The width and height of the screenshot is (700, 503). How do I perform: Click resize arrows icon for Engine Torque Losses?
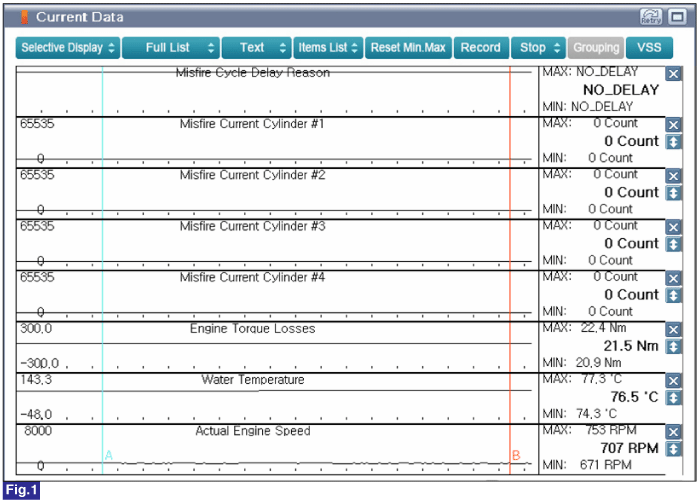click(x=673, y=347)
